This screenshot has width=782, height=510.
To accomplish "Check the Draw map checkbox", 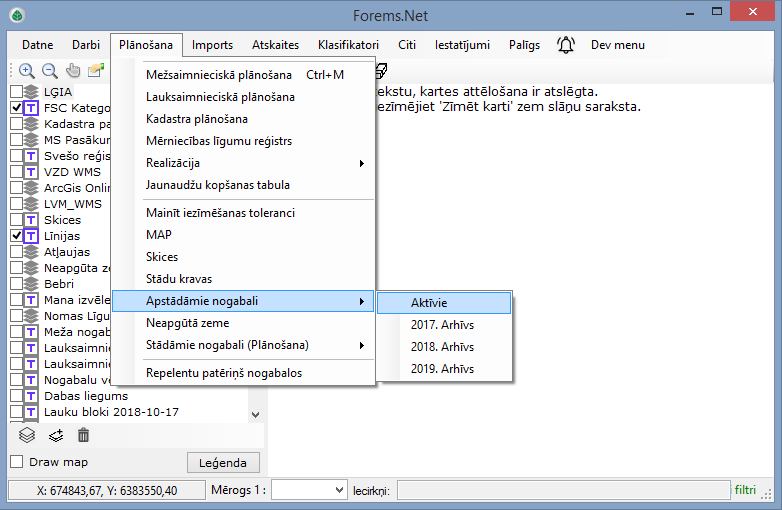I will click(x=16, y=462).
